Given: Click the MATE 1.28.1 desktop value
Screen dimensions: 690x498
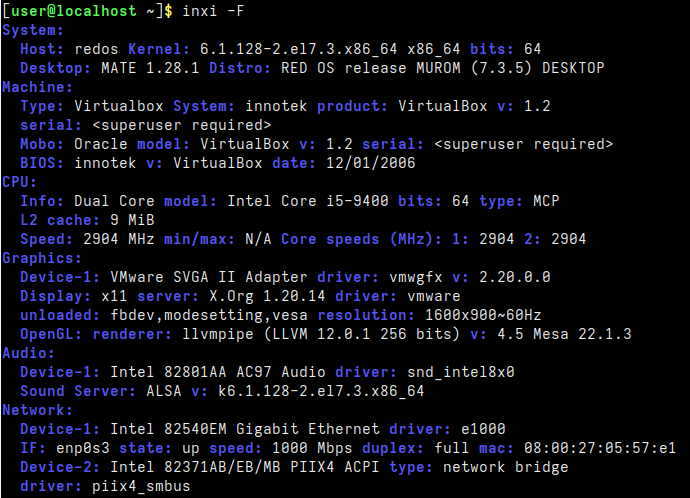Looking at the screenshot, I should point(150,68).
